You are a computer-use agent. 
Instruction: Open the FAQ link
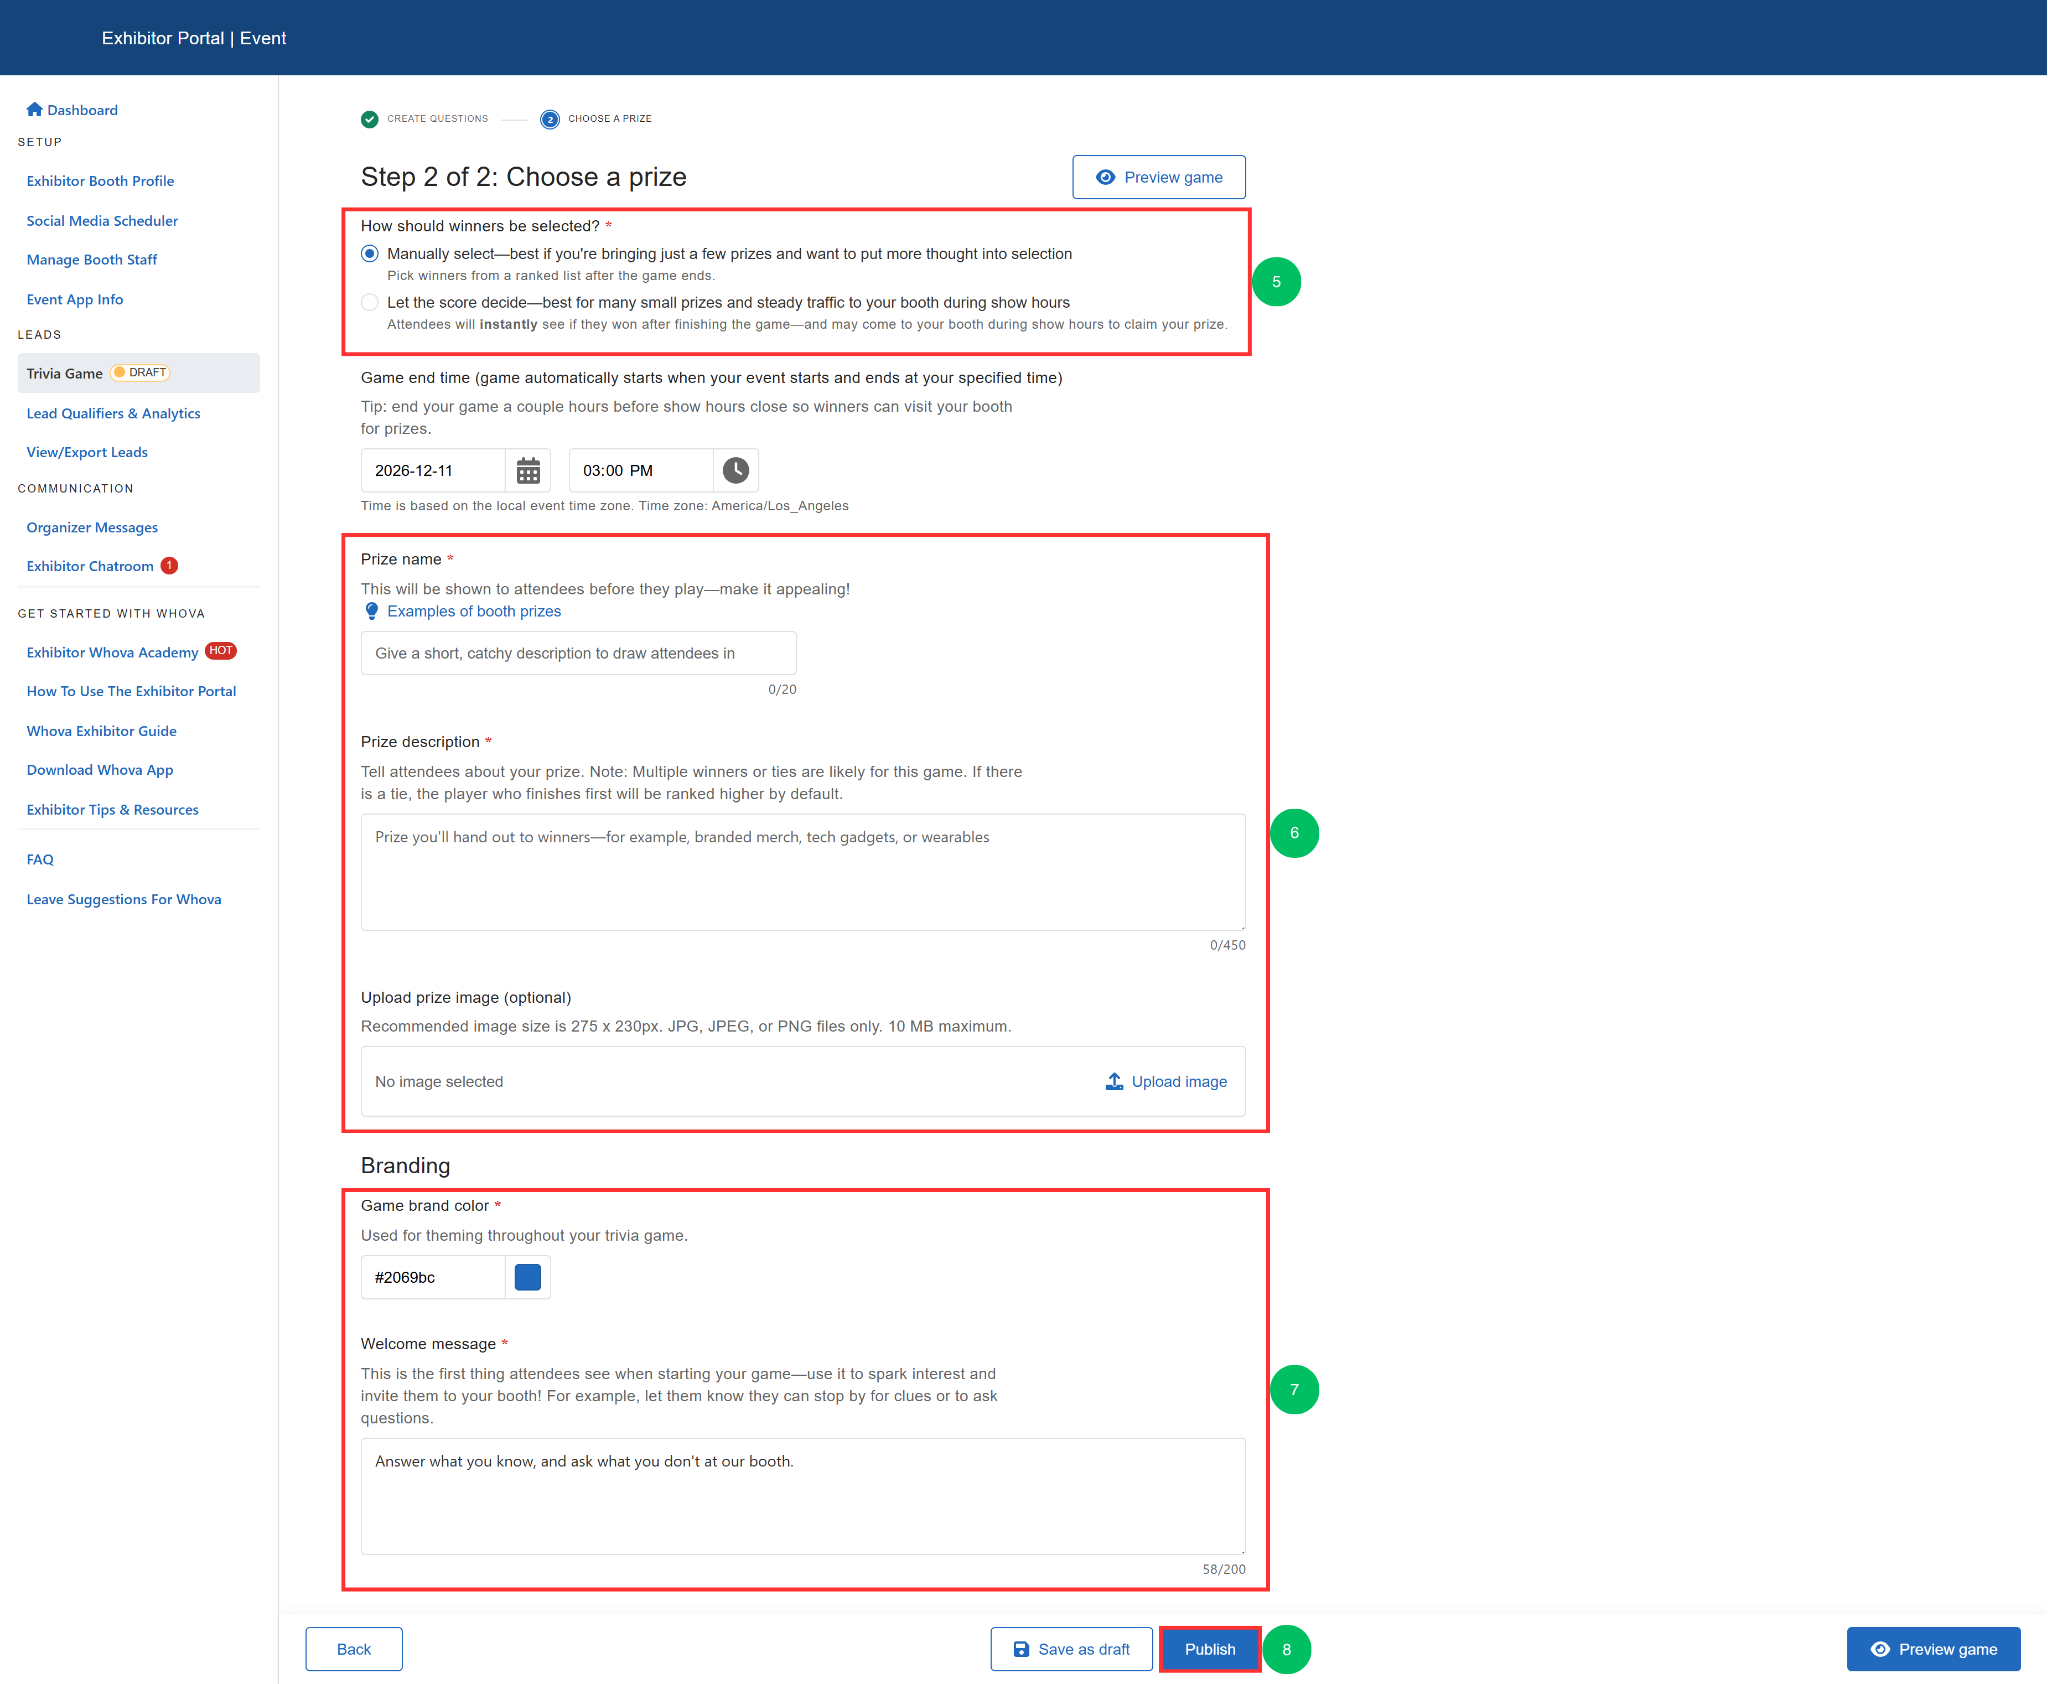(x=40, y=859)
